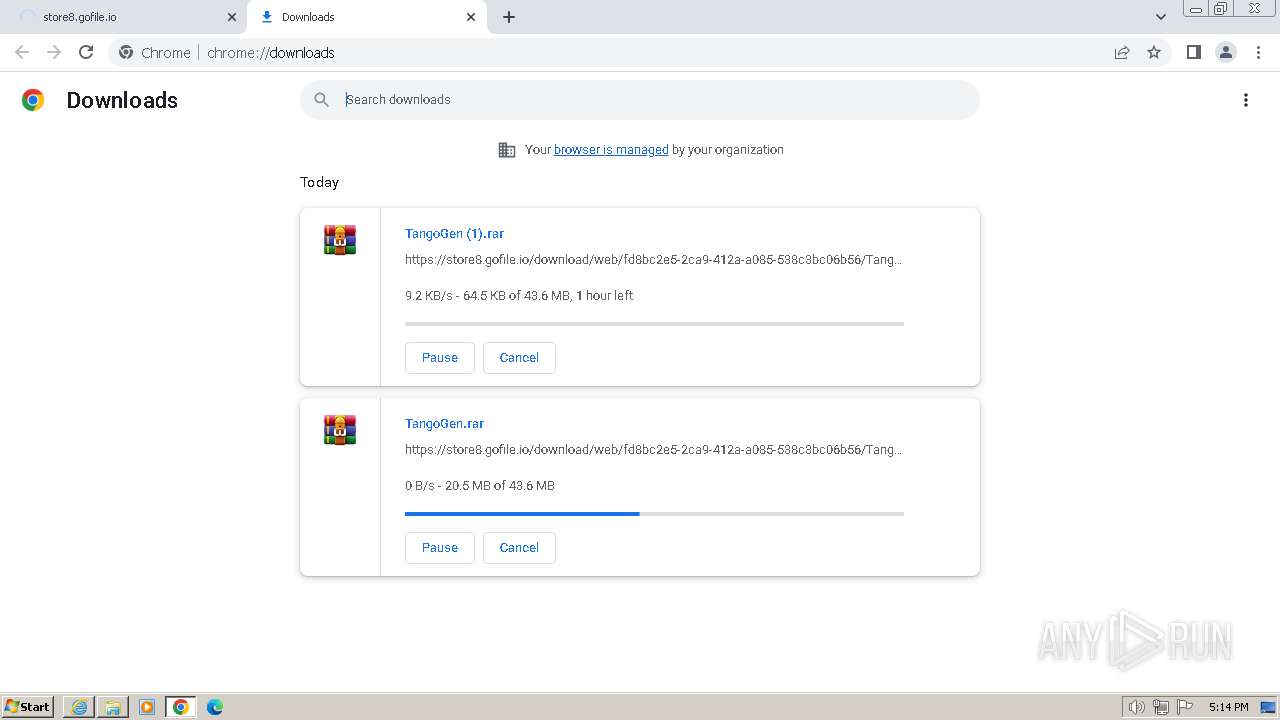The width and height of the screenshot is (1280, 720).
Task: Open the file explorer taskbar icon
Action: point(113,707)
